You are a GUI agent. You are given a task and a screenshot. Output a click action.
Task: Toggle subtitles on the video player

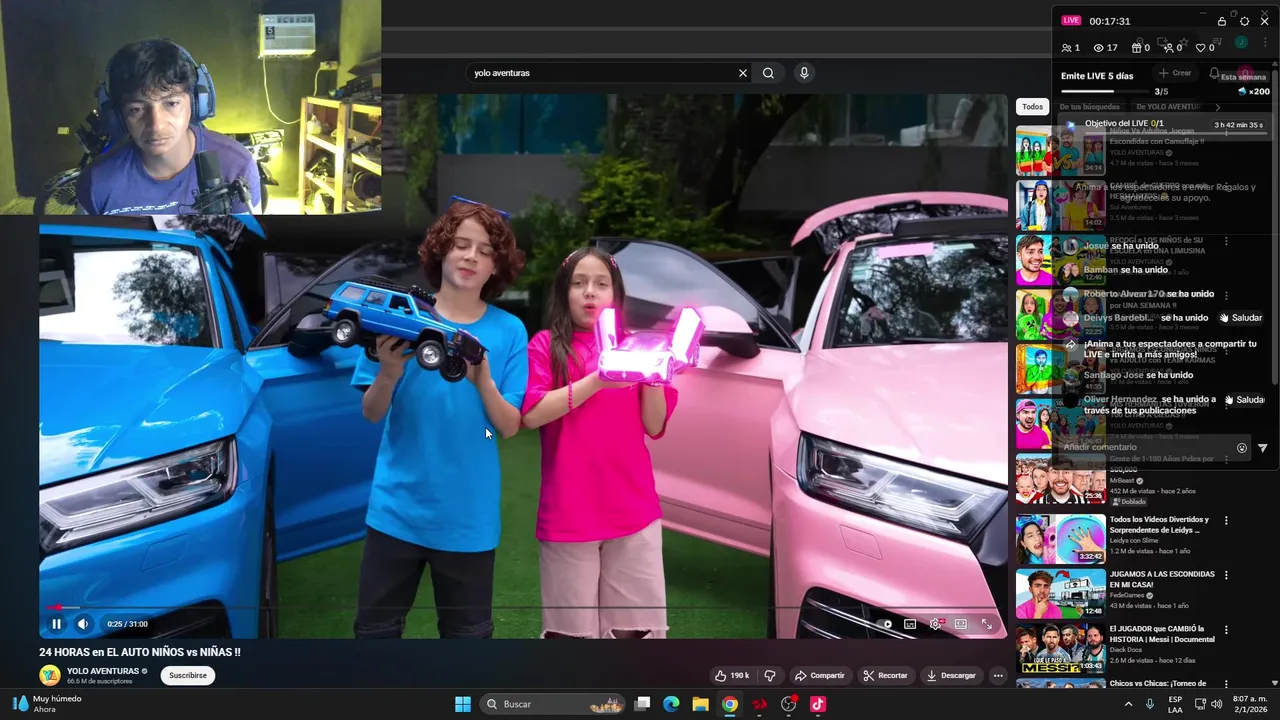coord(910,624)
